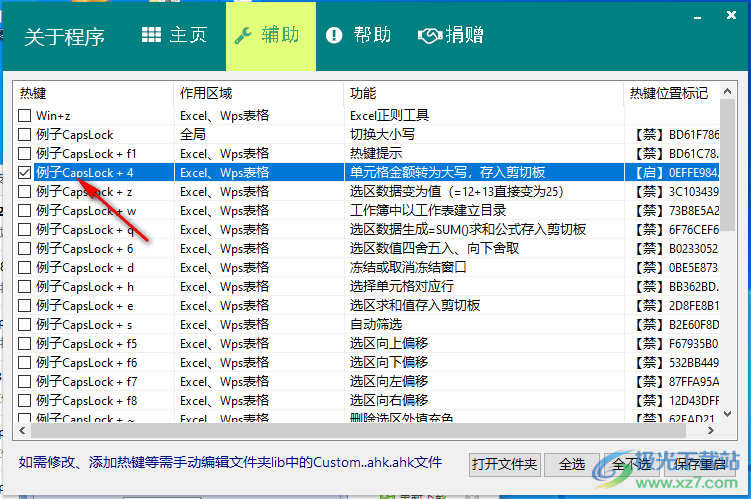Click the list scroll-down arrow
The width and height of the screenshot is (751, 499).
(x=728, y=414)
